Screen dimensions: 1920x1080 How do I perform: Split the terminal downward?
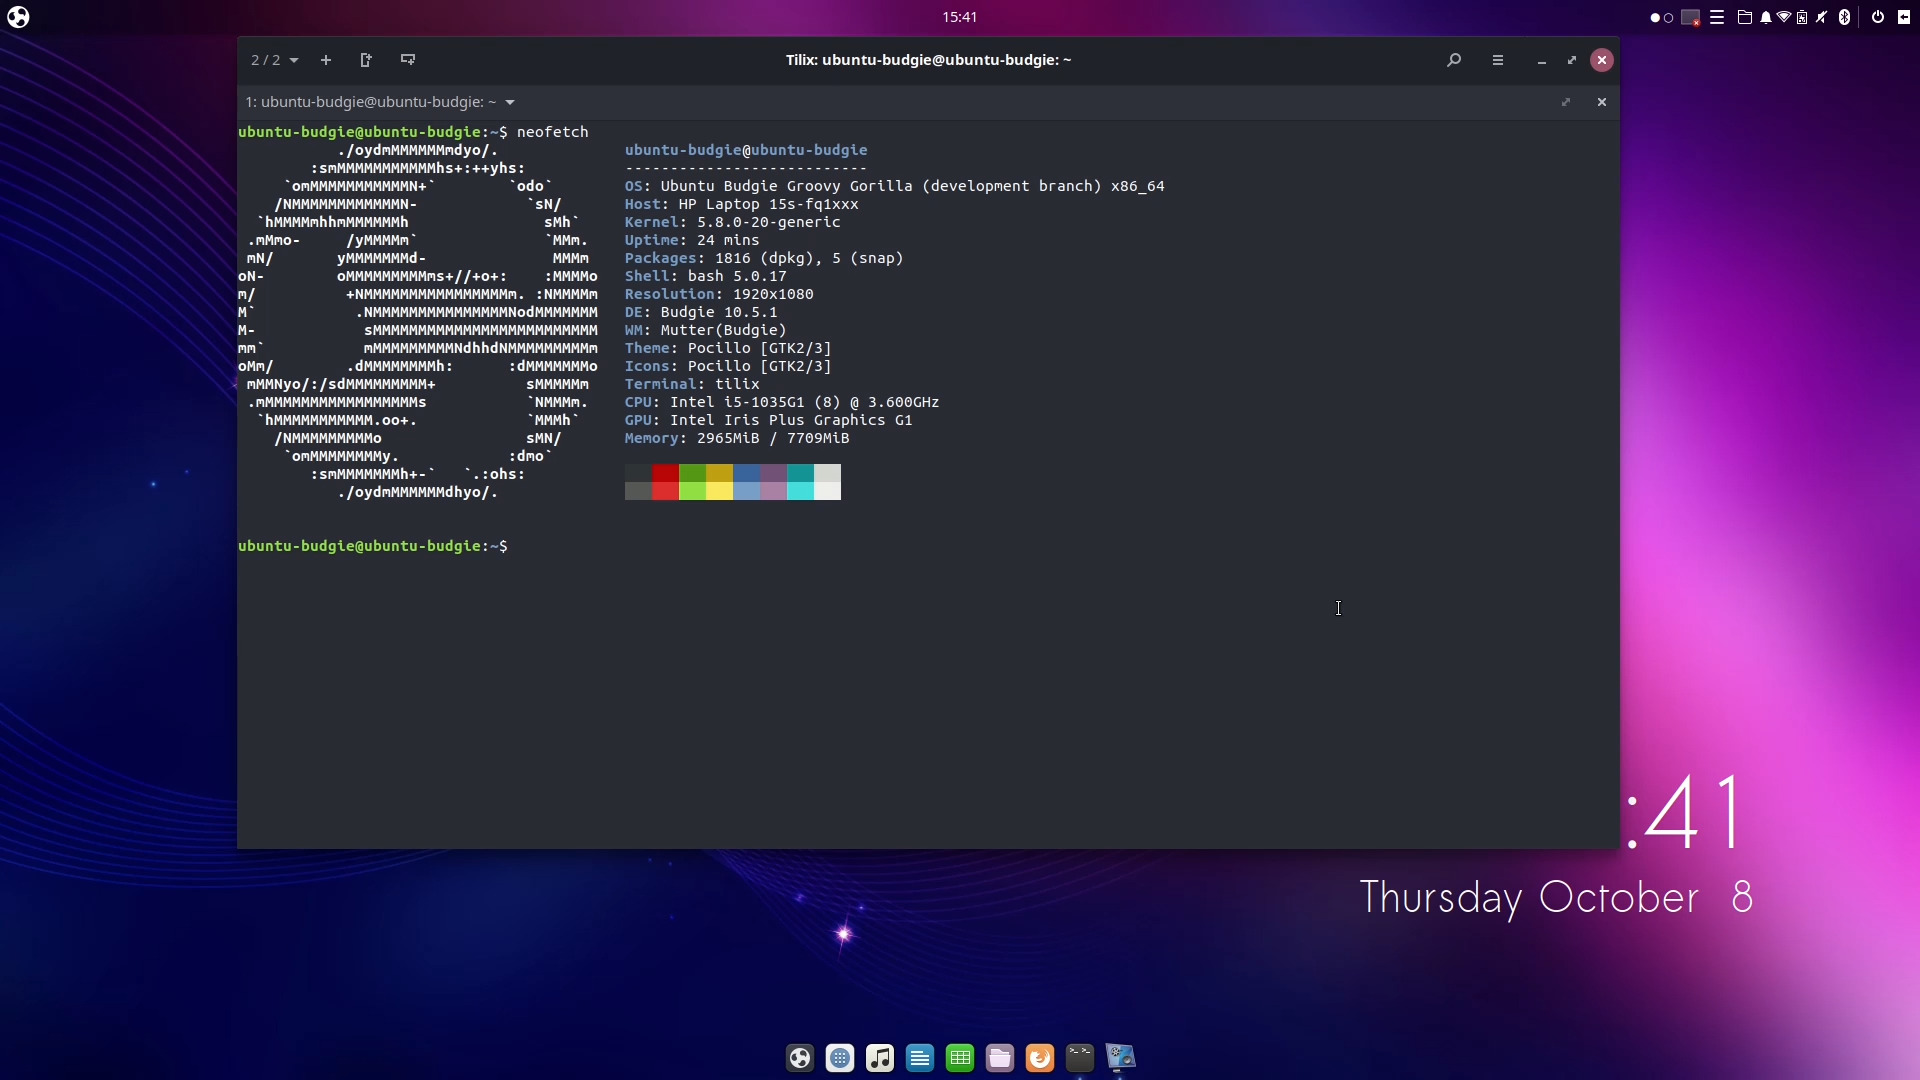[x=408, y=60]
